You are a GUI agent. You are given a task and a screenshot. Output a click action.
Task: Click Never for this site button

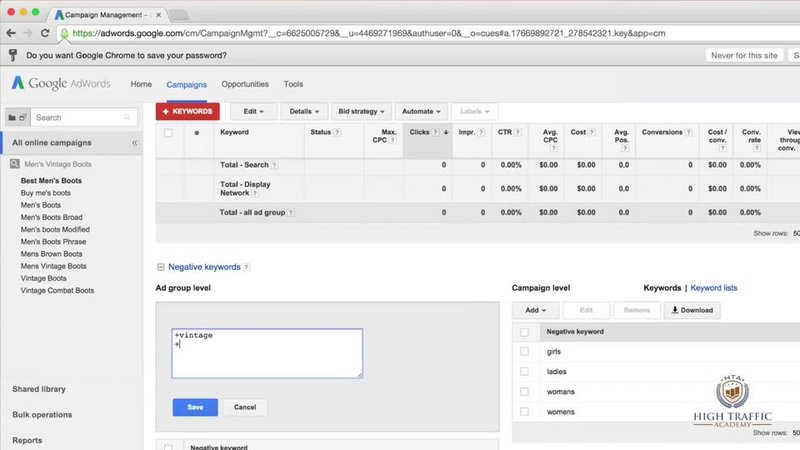[x=744, y=55]
